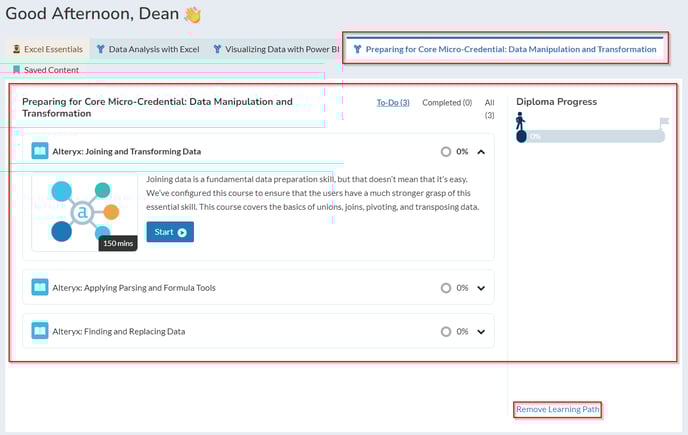Toggle completion circle for Finding and Replacing Data
The height and width of the screenshot is (435, 688).
[x=446, y=331]
